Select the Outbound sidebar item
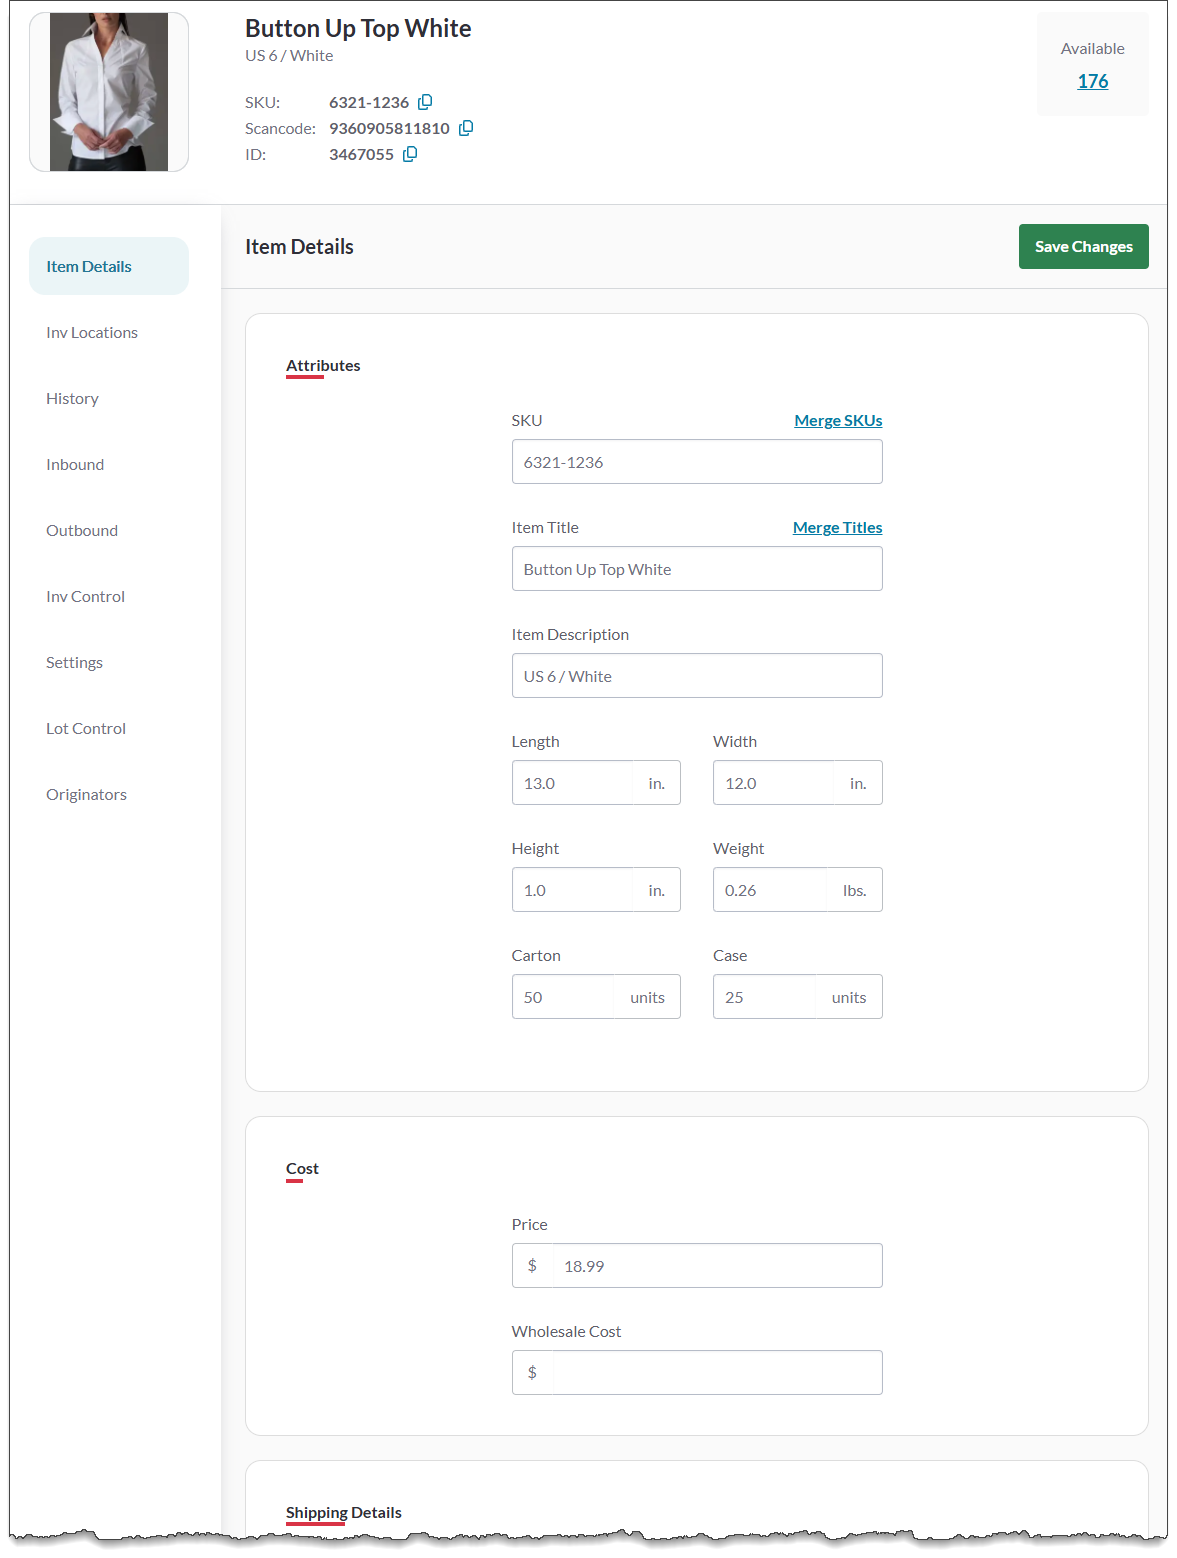This screenshot has height=1558, width=1177. (82, 530)
